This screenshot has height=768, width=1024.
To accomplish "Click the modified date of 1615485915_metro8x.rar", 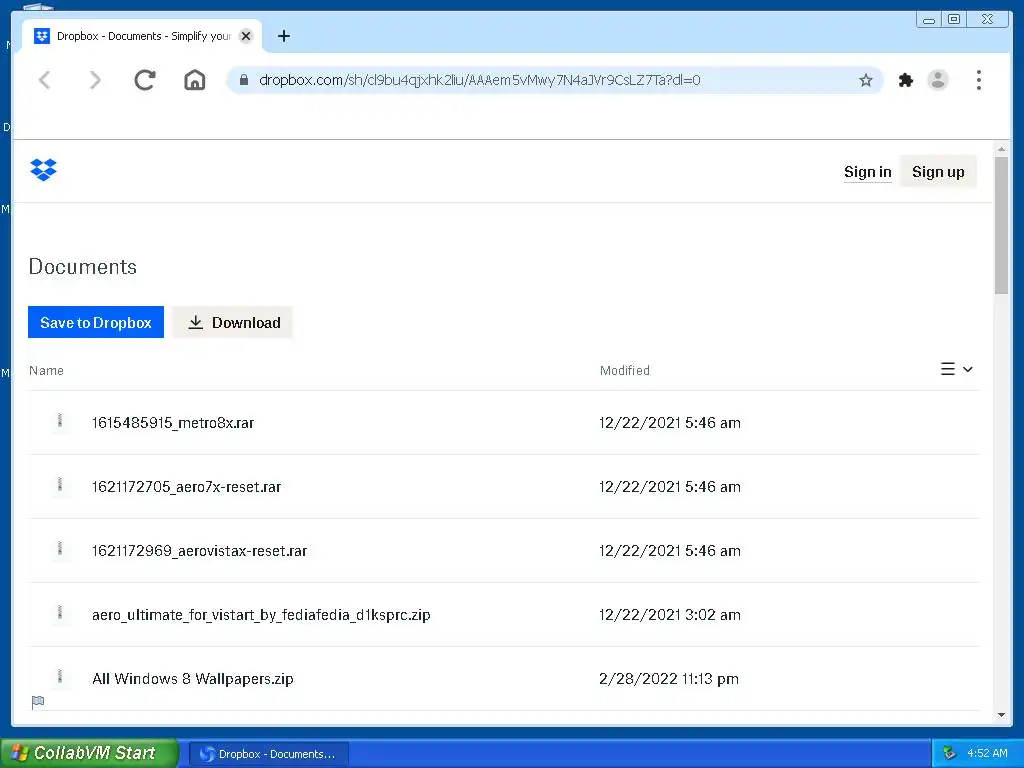I will (670, 423).
